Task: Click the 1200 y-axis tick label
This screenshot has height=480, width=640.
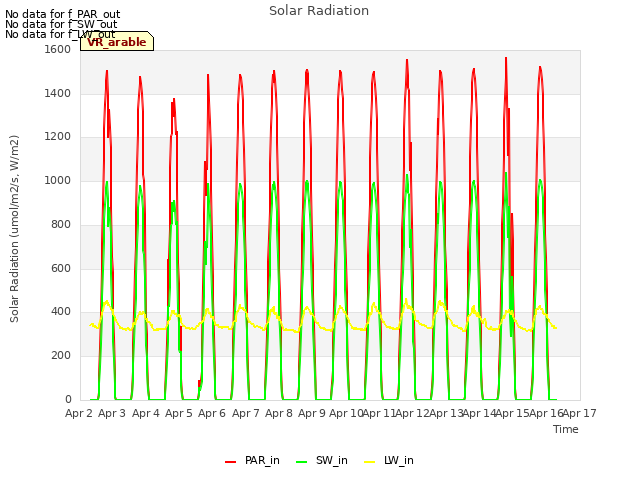Action: click(58, 137)
